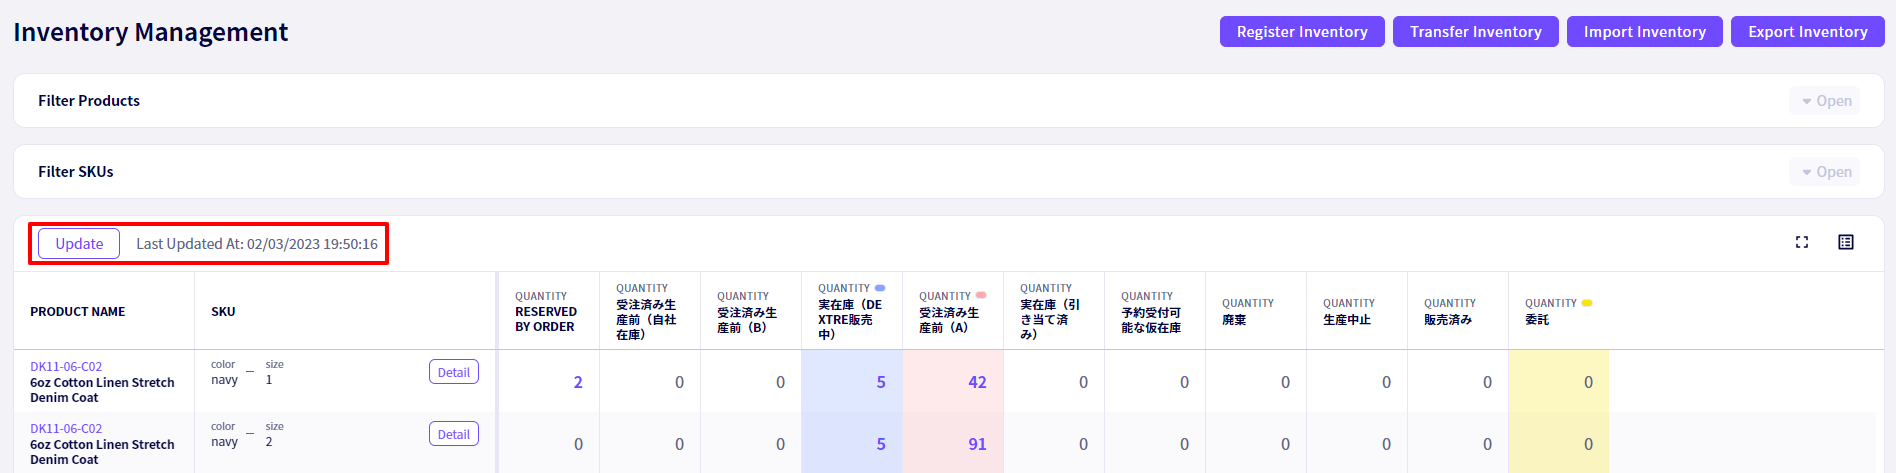
Task: Expand the Filter SKUs panel with Open
Action: [x=1826, y=172]
